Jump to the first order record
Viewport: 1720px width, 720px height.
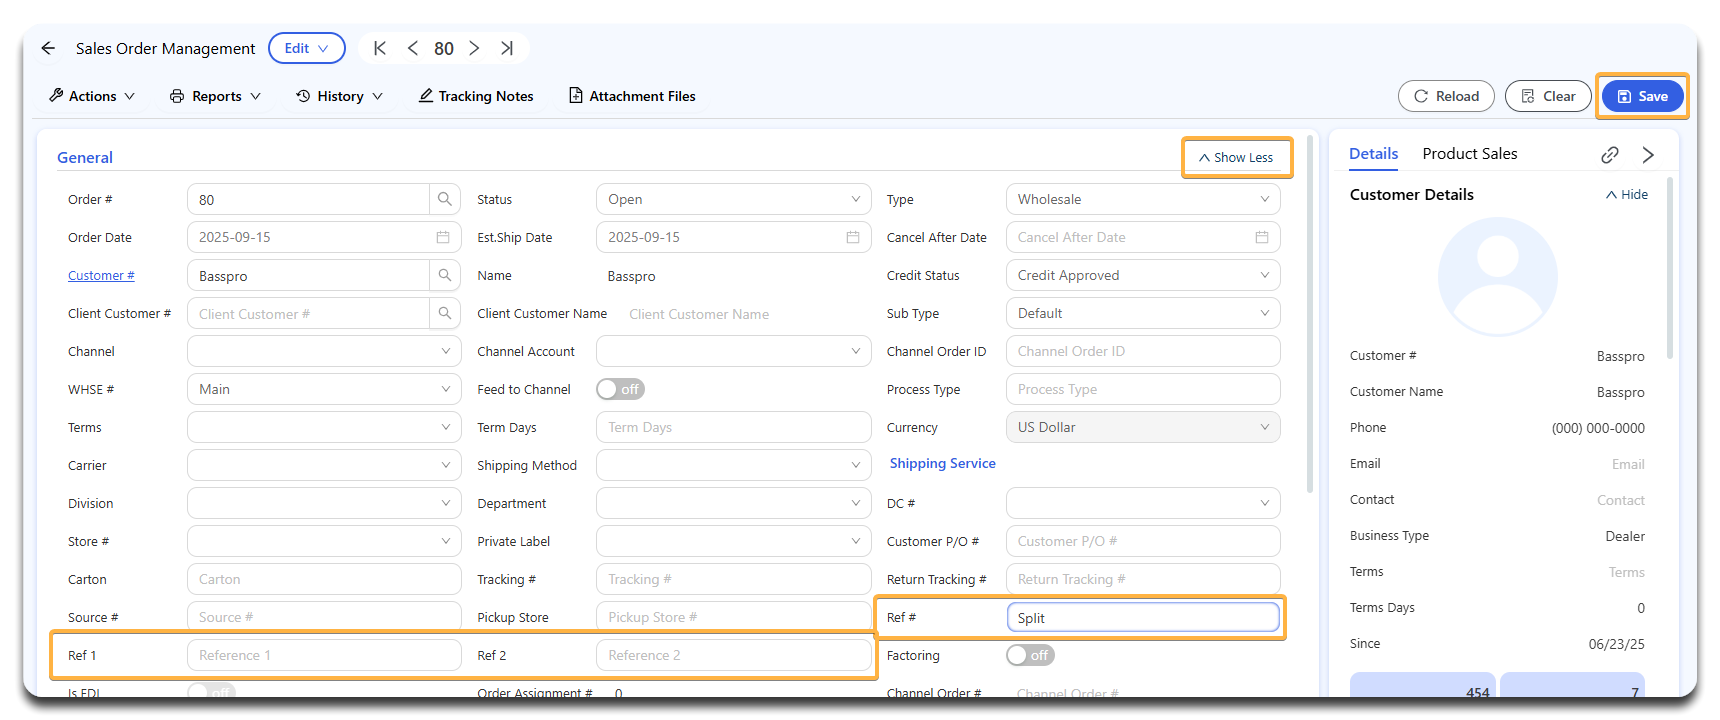tap(380, 48)
